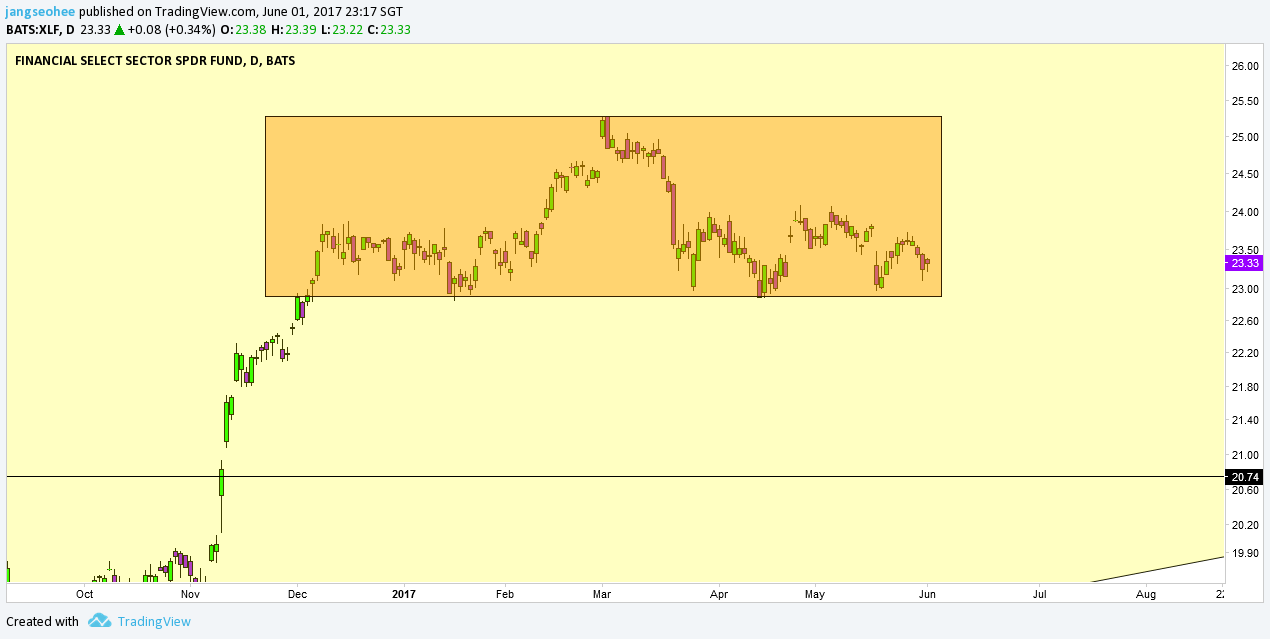Click the 24.50 price axis label
The height and width of the screenshot is (639, 1270).
click(1245, 174)
